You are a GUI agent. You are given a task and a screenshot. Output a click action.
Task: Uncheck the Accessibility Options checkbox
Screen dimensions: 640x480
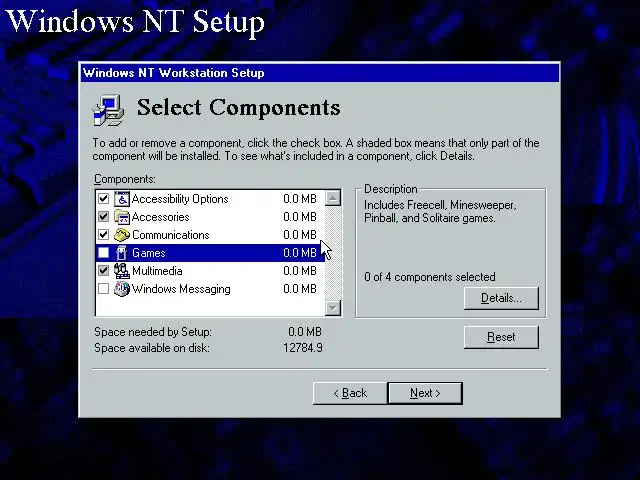(104, 199)
